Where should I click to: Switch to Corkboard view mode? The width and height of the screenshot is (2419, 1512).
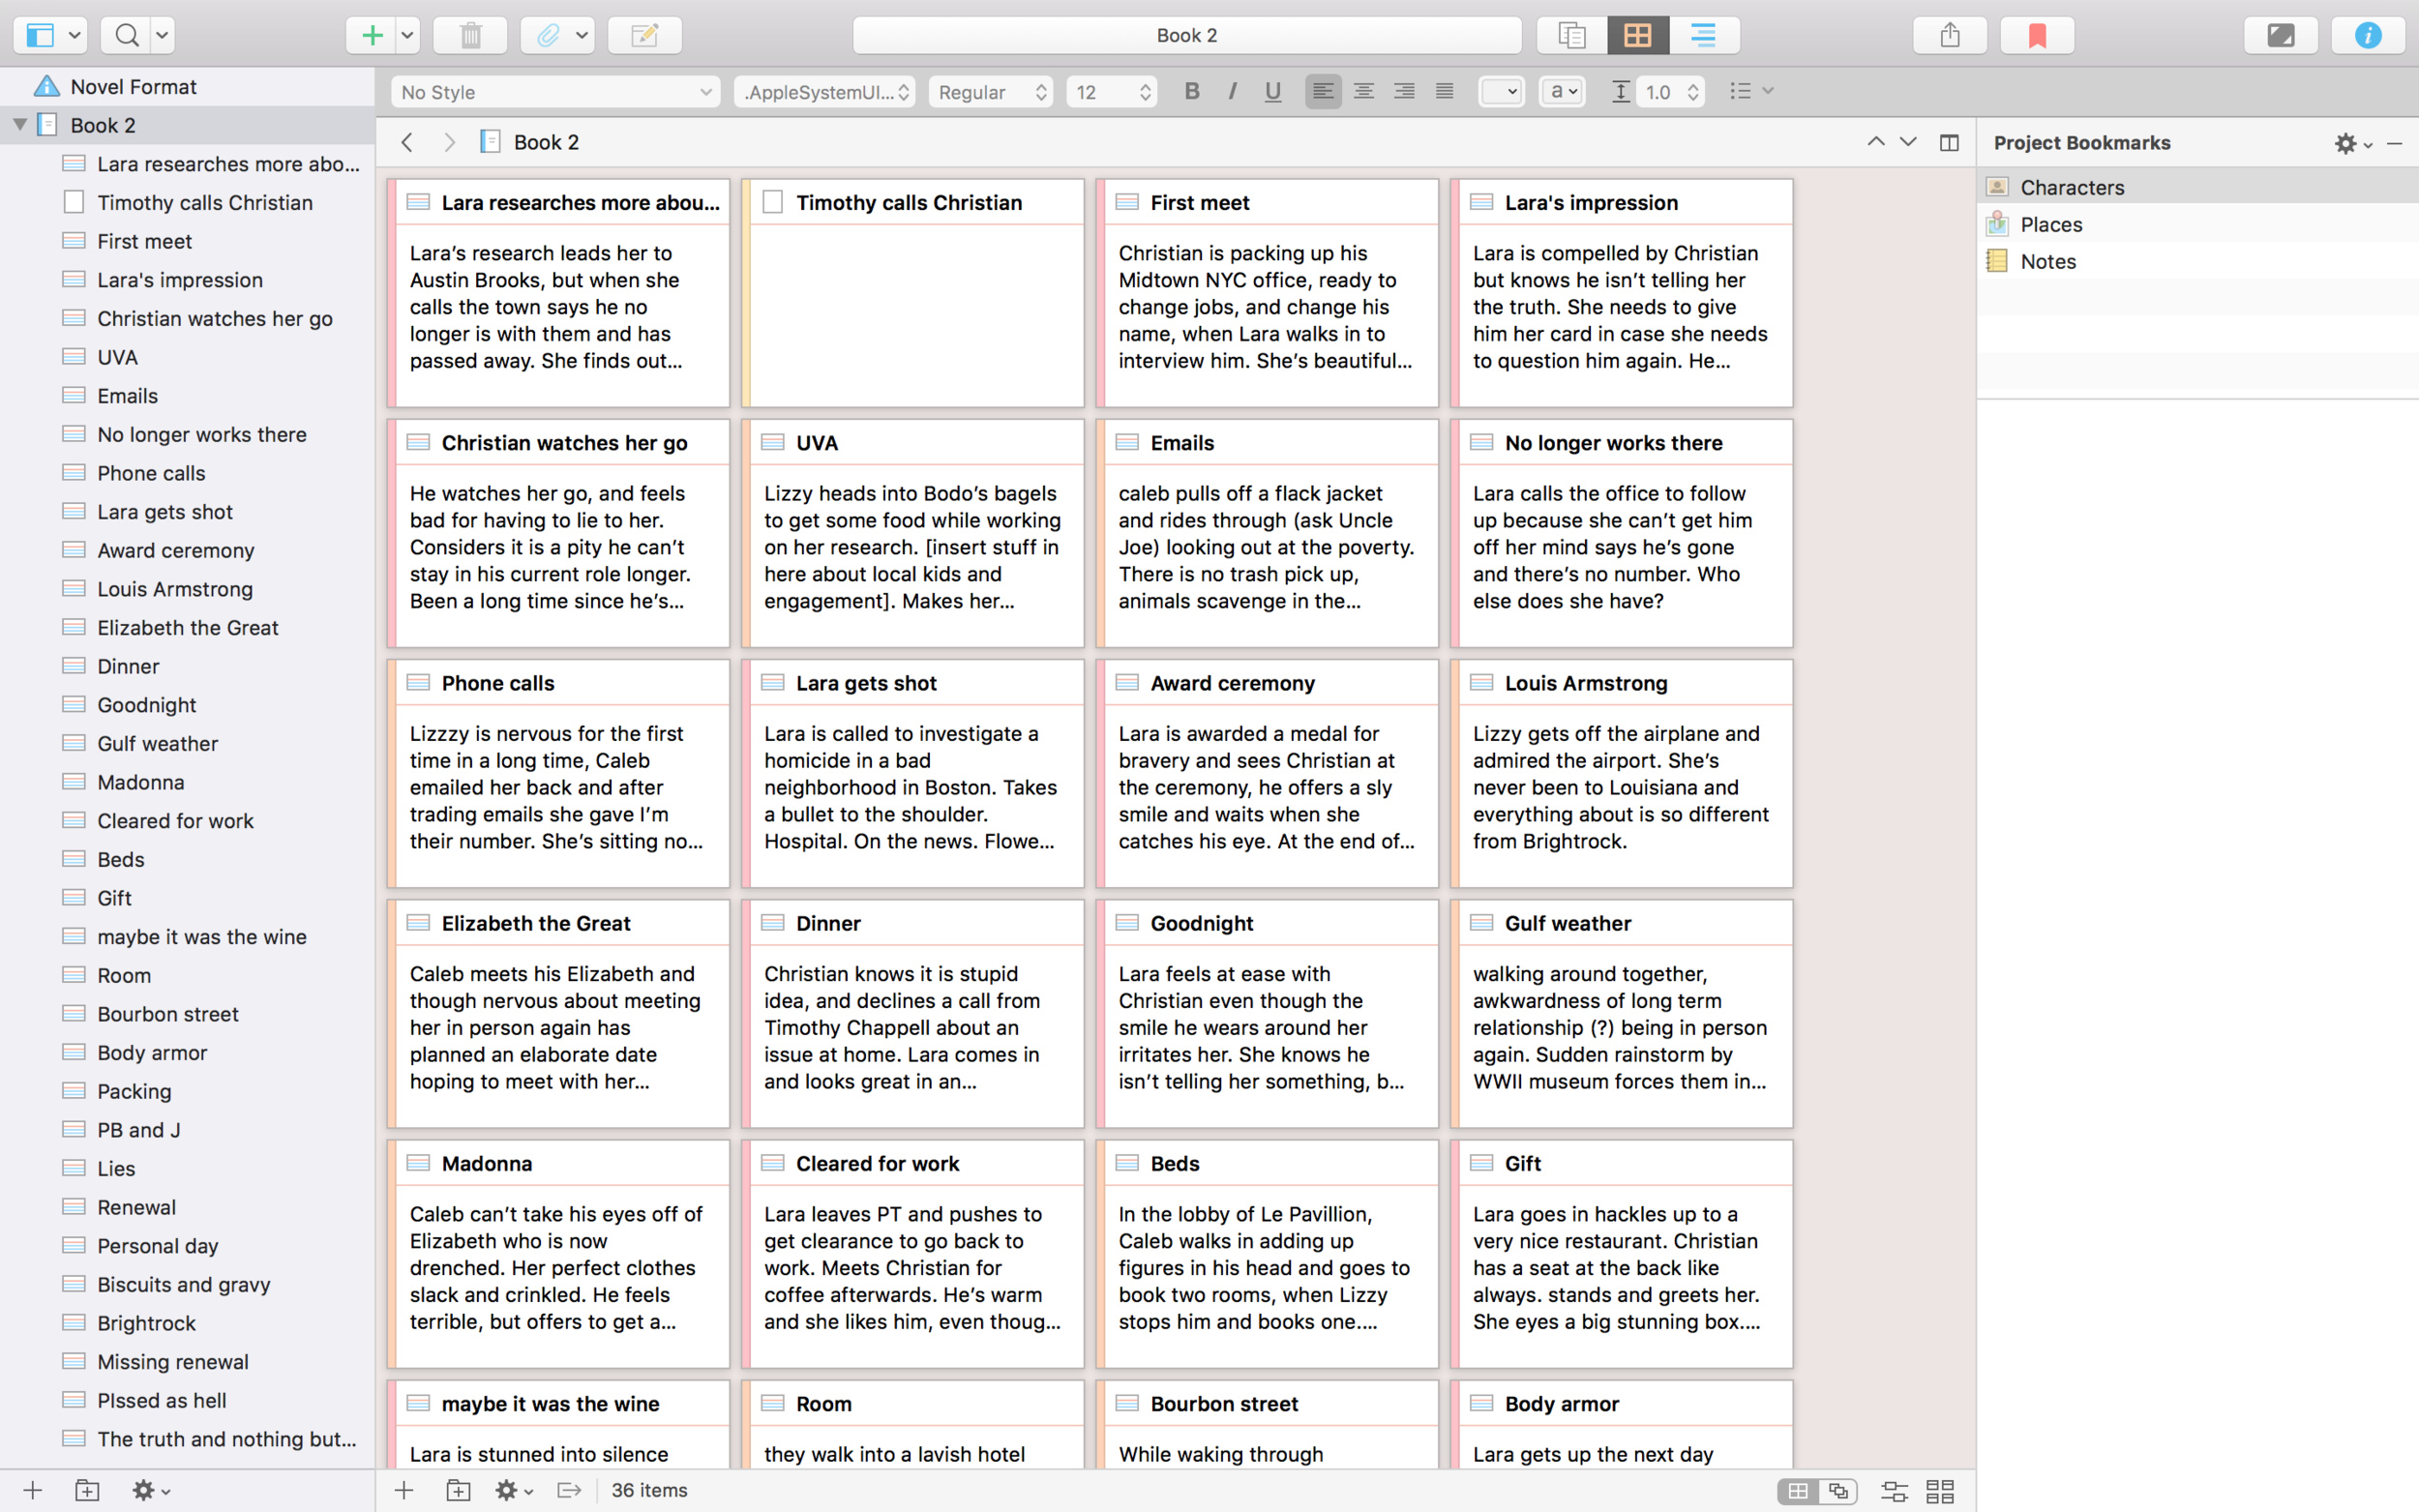(x=1637, y=35)
